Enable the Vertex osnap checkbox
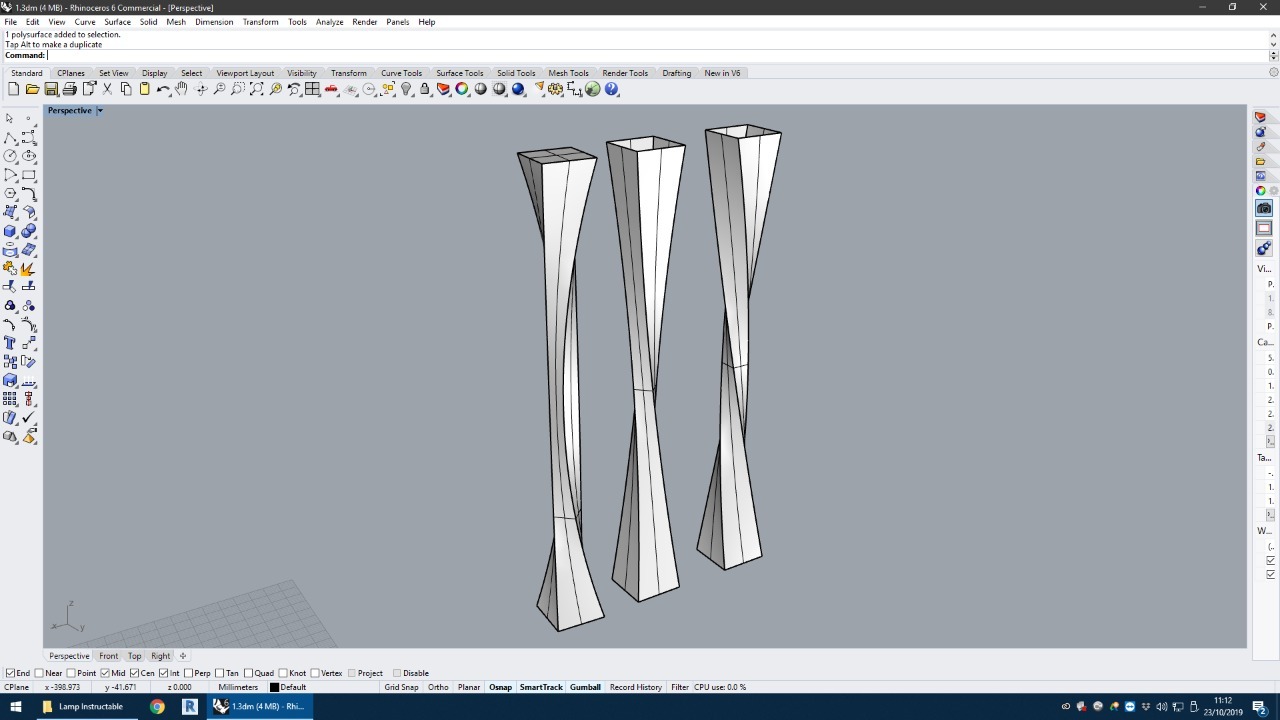1280x720 pixels. pyautogui.click(x=314, y=673)
